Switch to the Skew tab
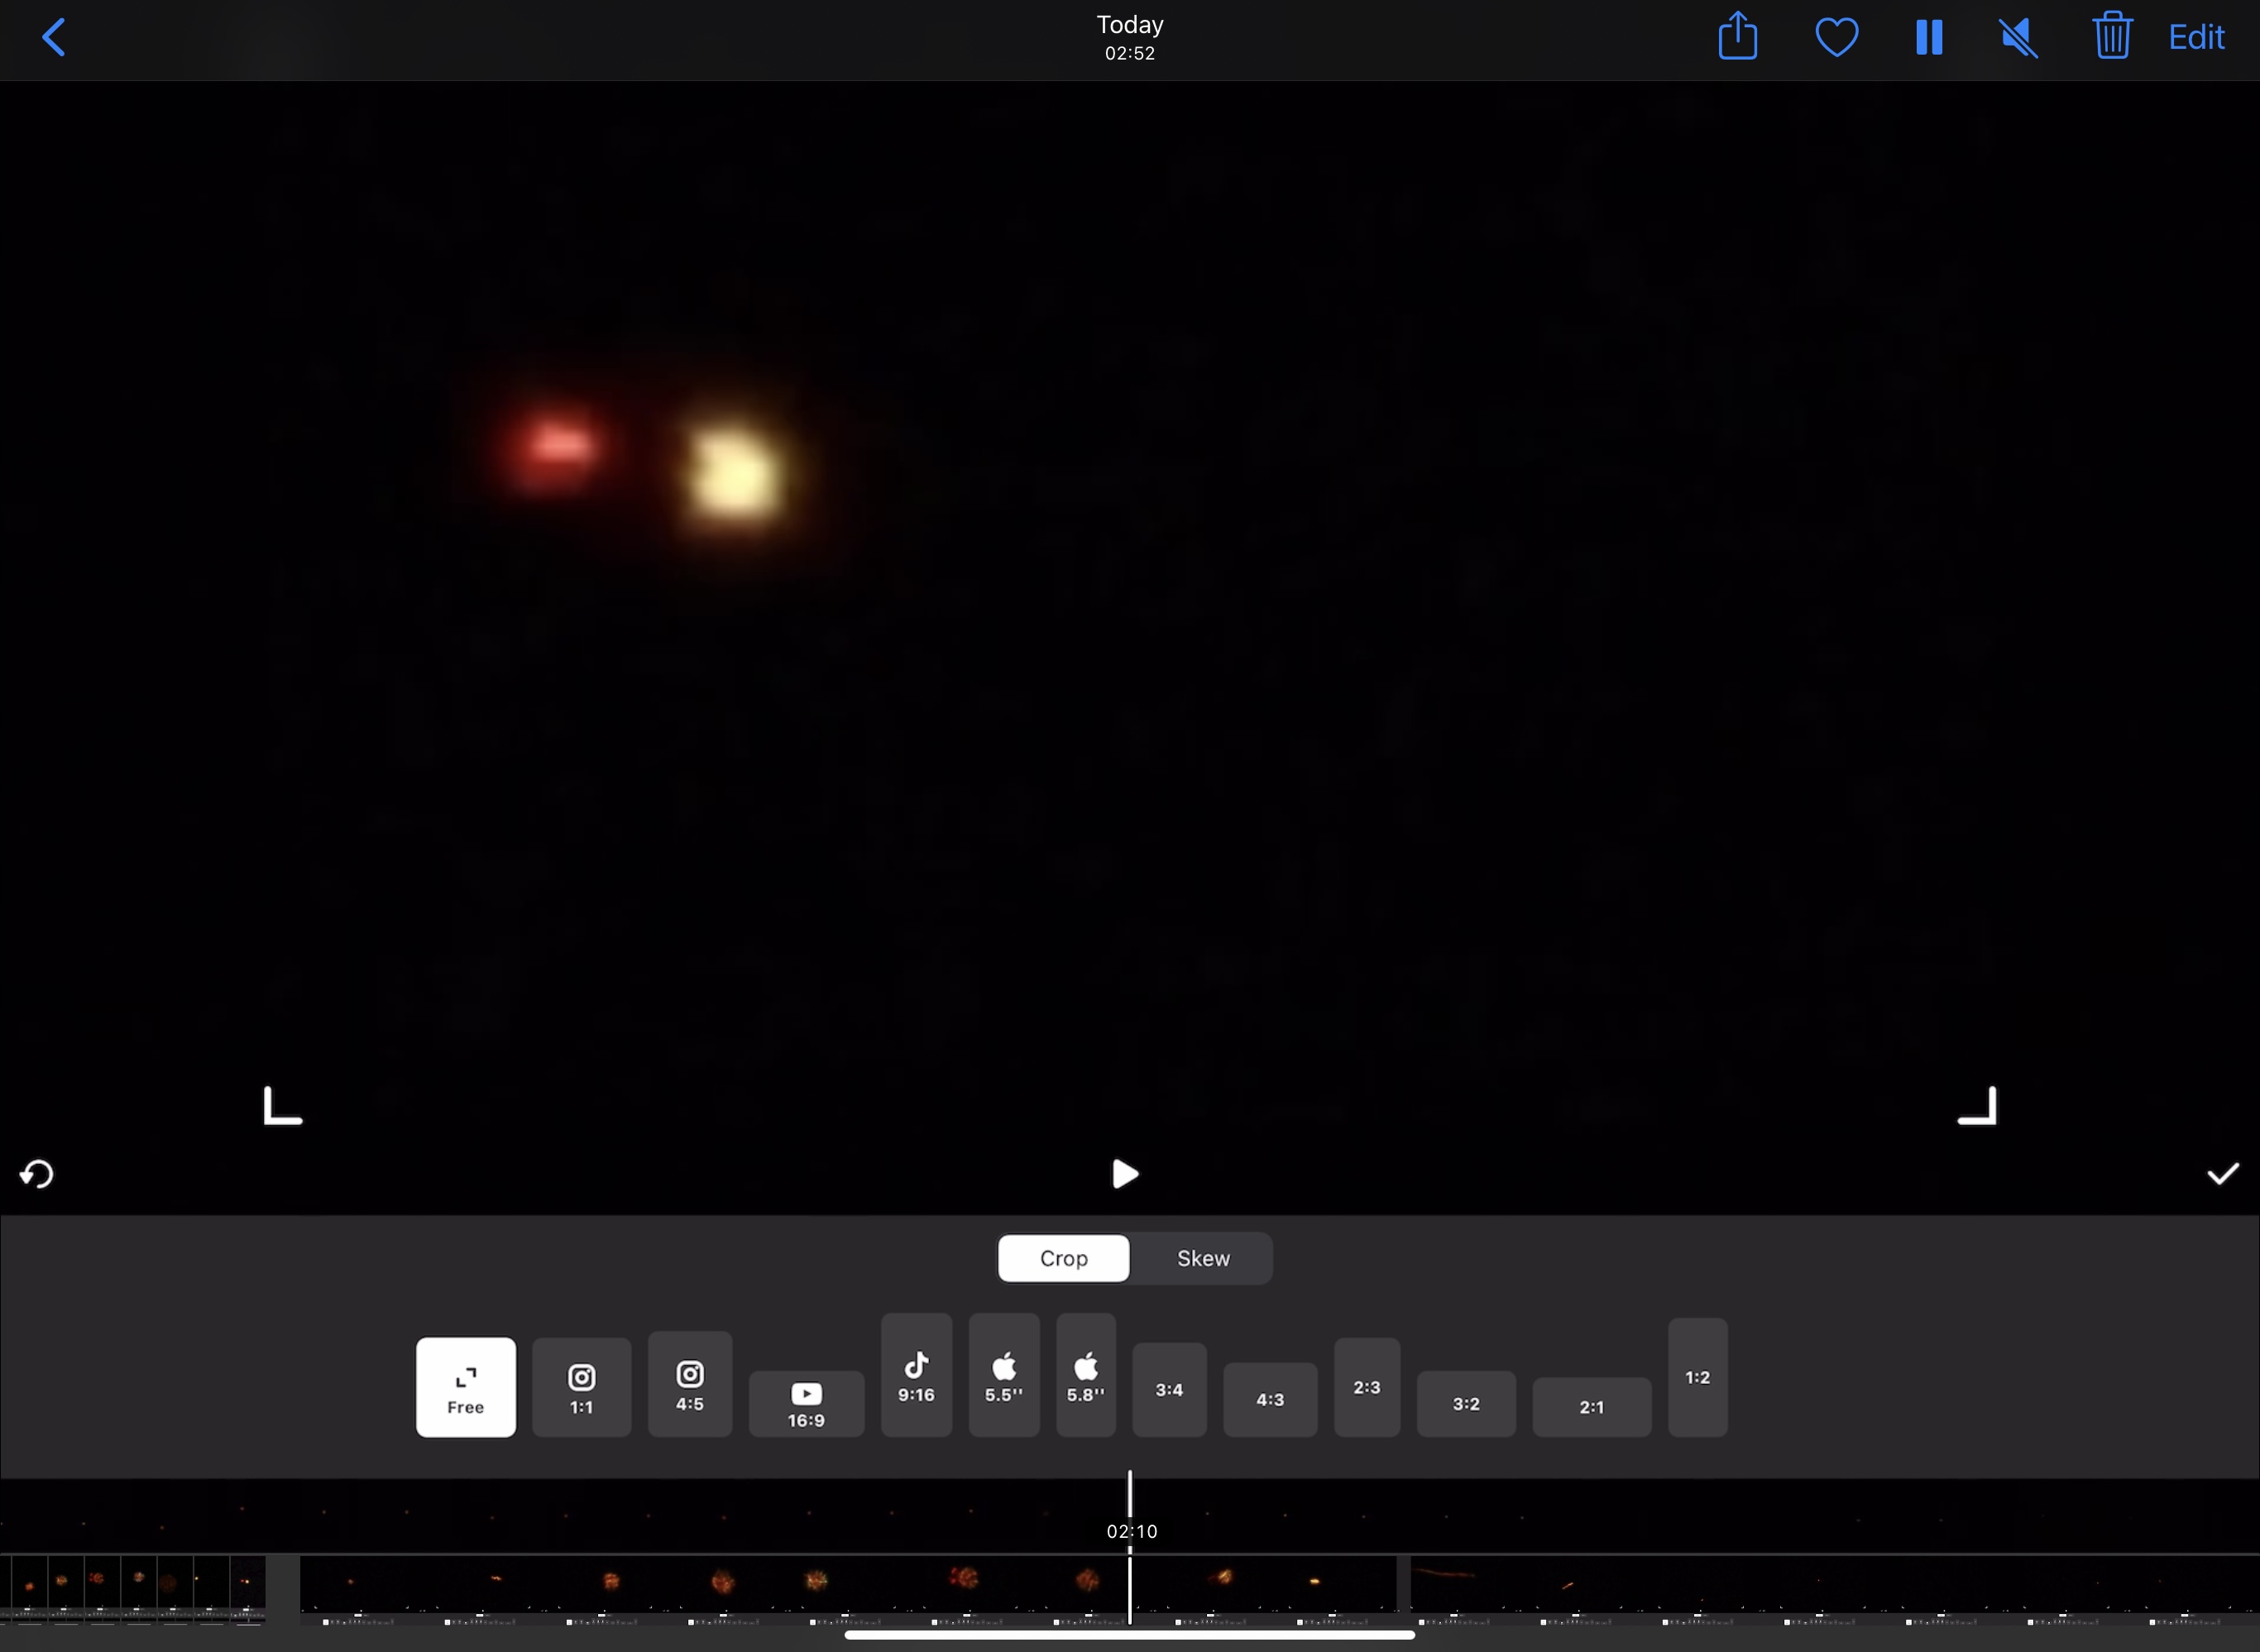 [1203, 1258]
